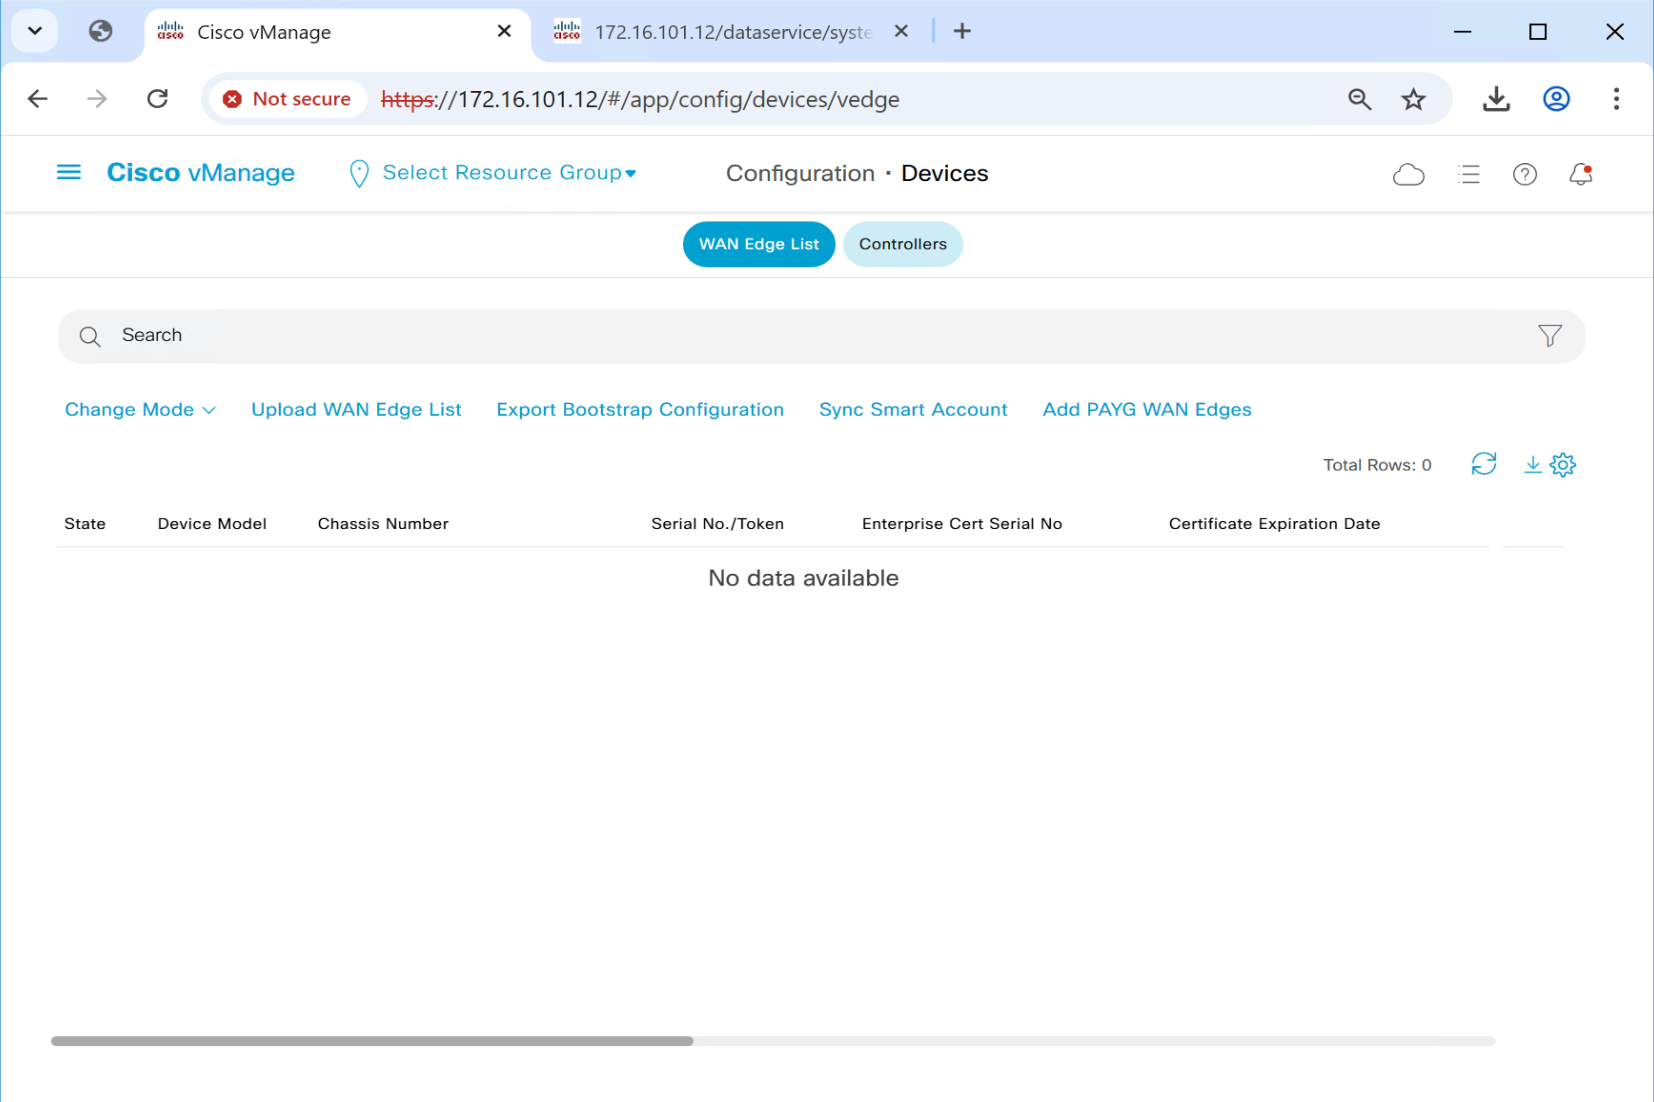The width and height of the screenshot is (1654, 1102).
Task: Click Sync Smart Account link
Action: (913, 410)
